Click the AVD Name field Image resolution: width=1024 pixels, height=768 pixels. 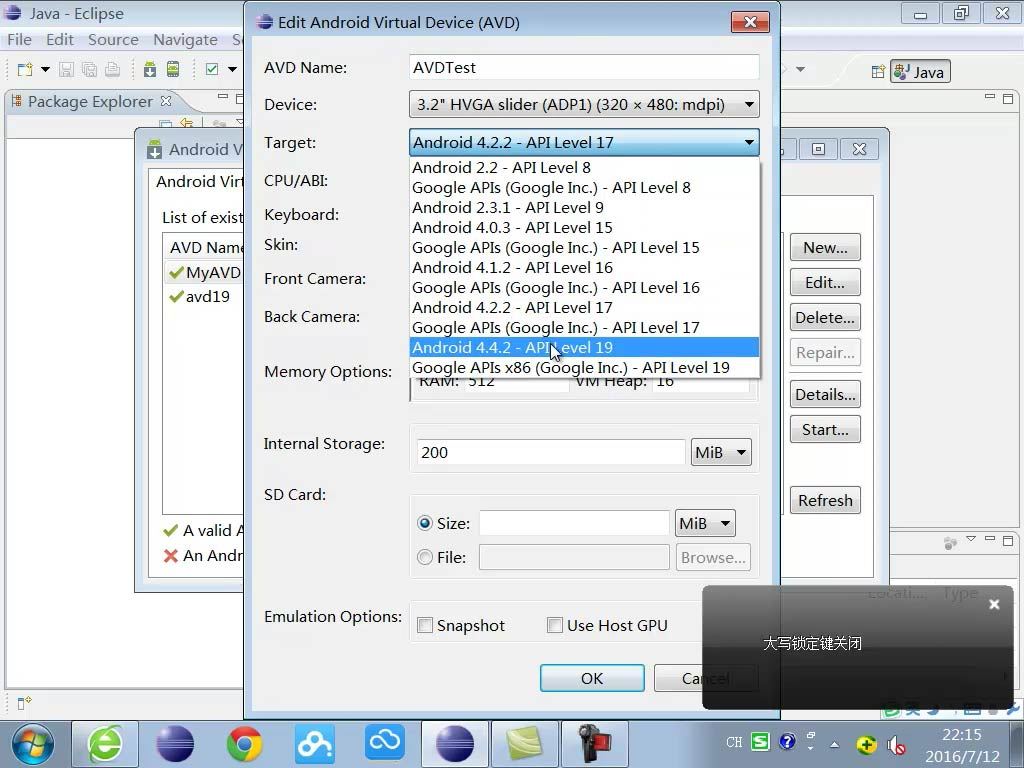tap(584, 67)
